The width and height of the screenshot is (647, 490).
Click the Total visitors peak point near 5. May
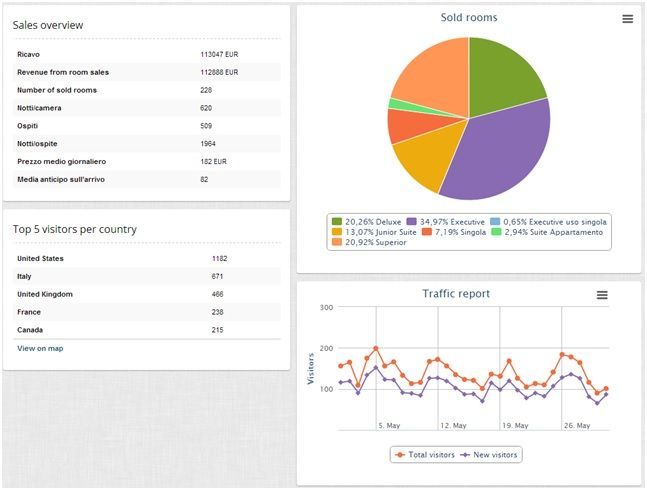(375, 349)
